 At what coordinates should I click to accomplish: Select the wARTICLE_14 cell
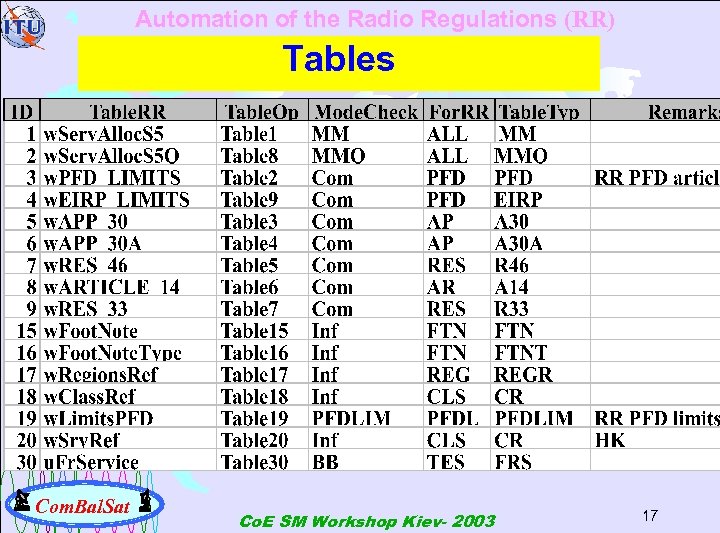click(x=128, y=287)
